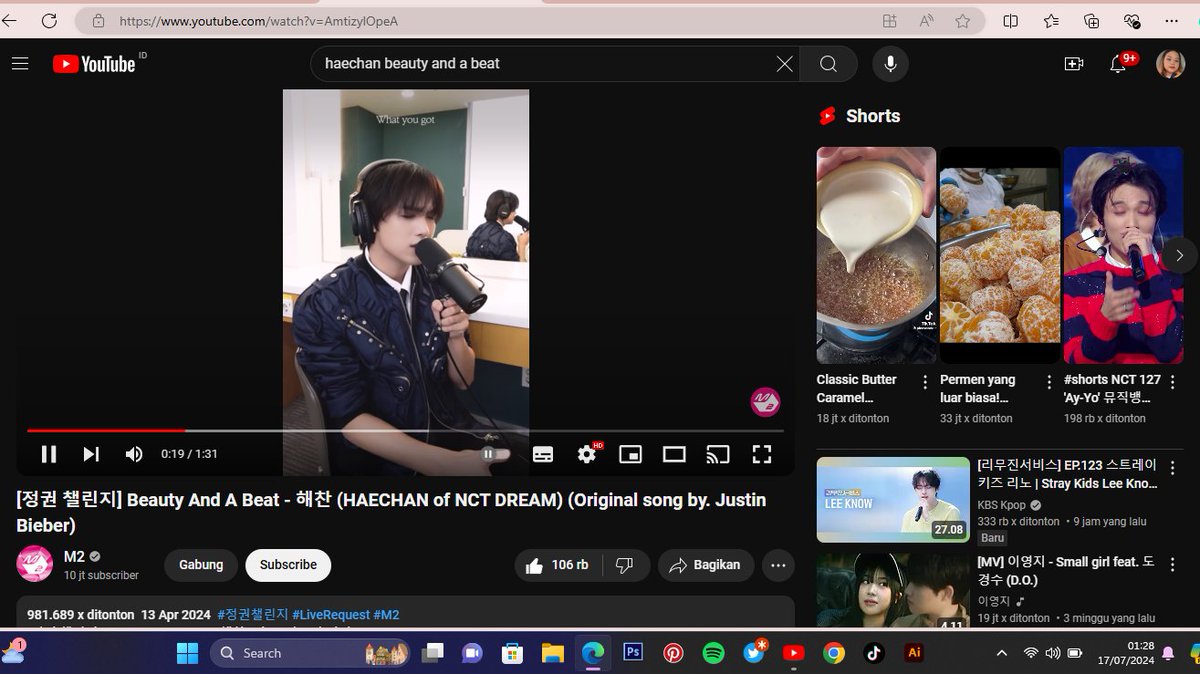
Task: Open more actions beside Bagikan
Action: [778, 565]
